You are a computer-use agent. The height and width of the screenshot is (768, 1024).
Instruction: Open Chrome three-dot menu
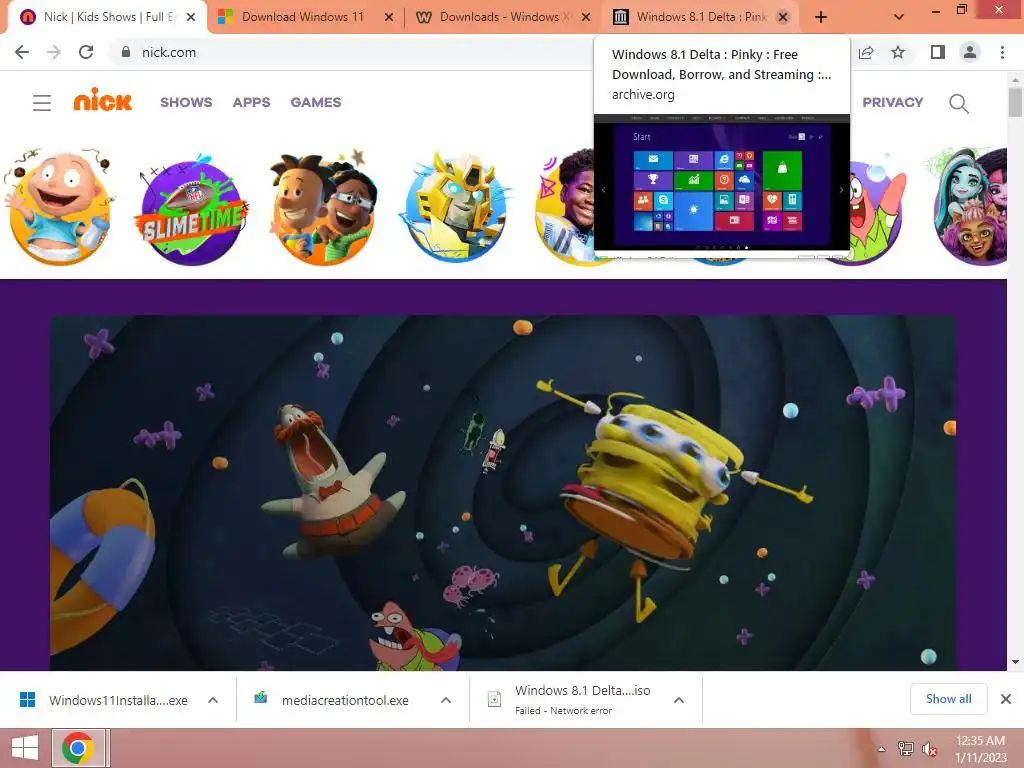(x=1002, y=52)
